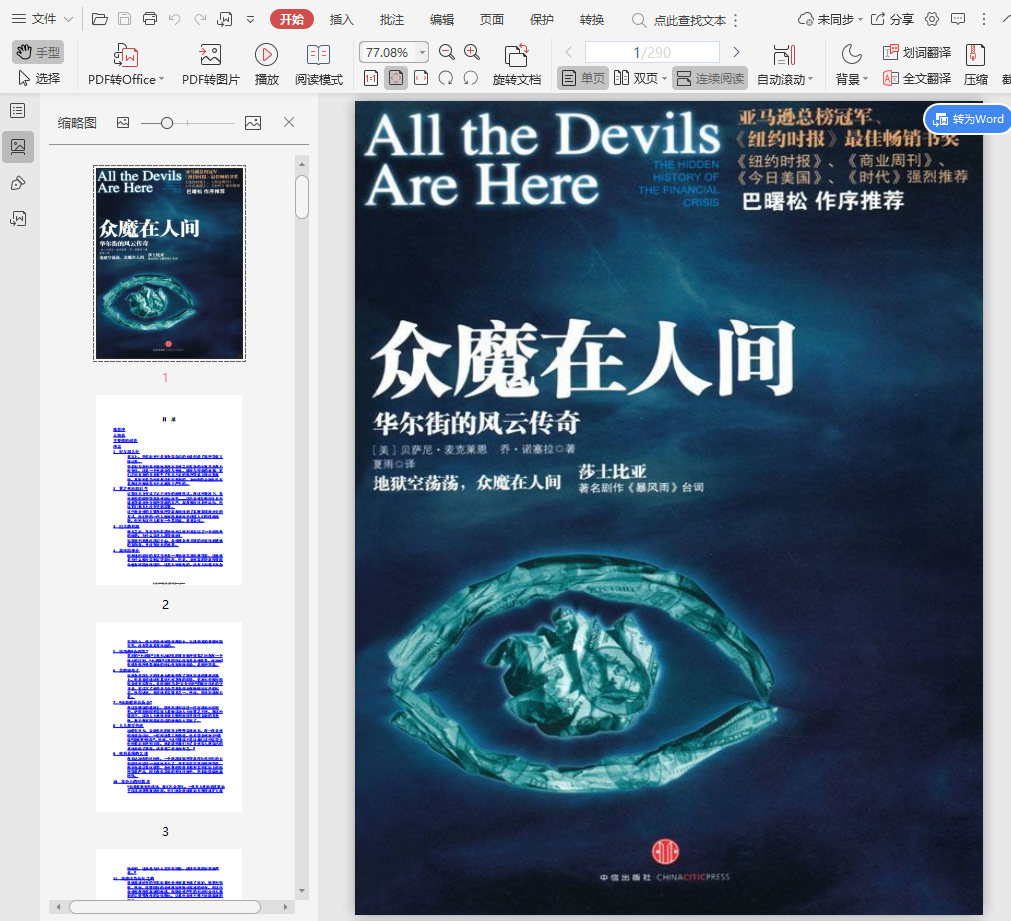Expand the 背景 dropdown arrow
1011x921 pixels.
click(865, 79)
